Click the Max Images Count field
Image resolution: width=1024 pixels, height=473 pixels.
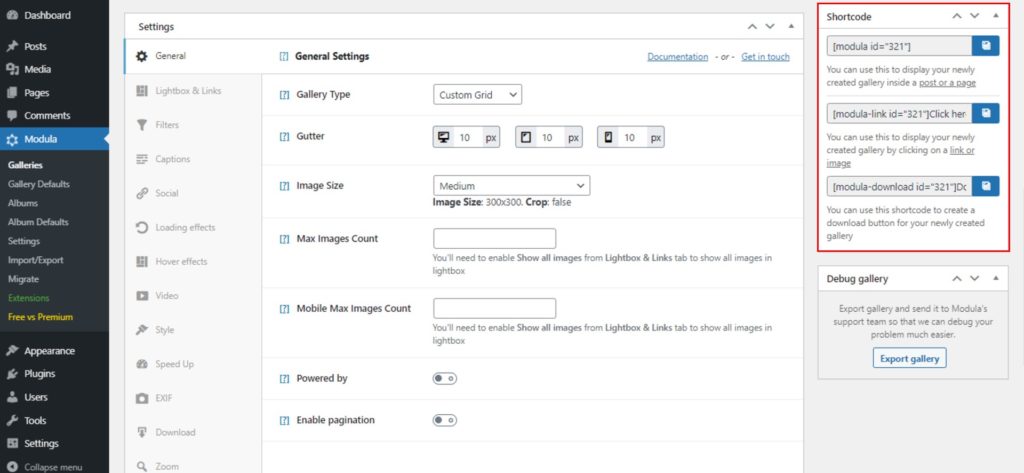[x=494, y=239]
